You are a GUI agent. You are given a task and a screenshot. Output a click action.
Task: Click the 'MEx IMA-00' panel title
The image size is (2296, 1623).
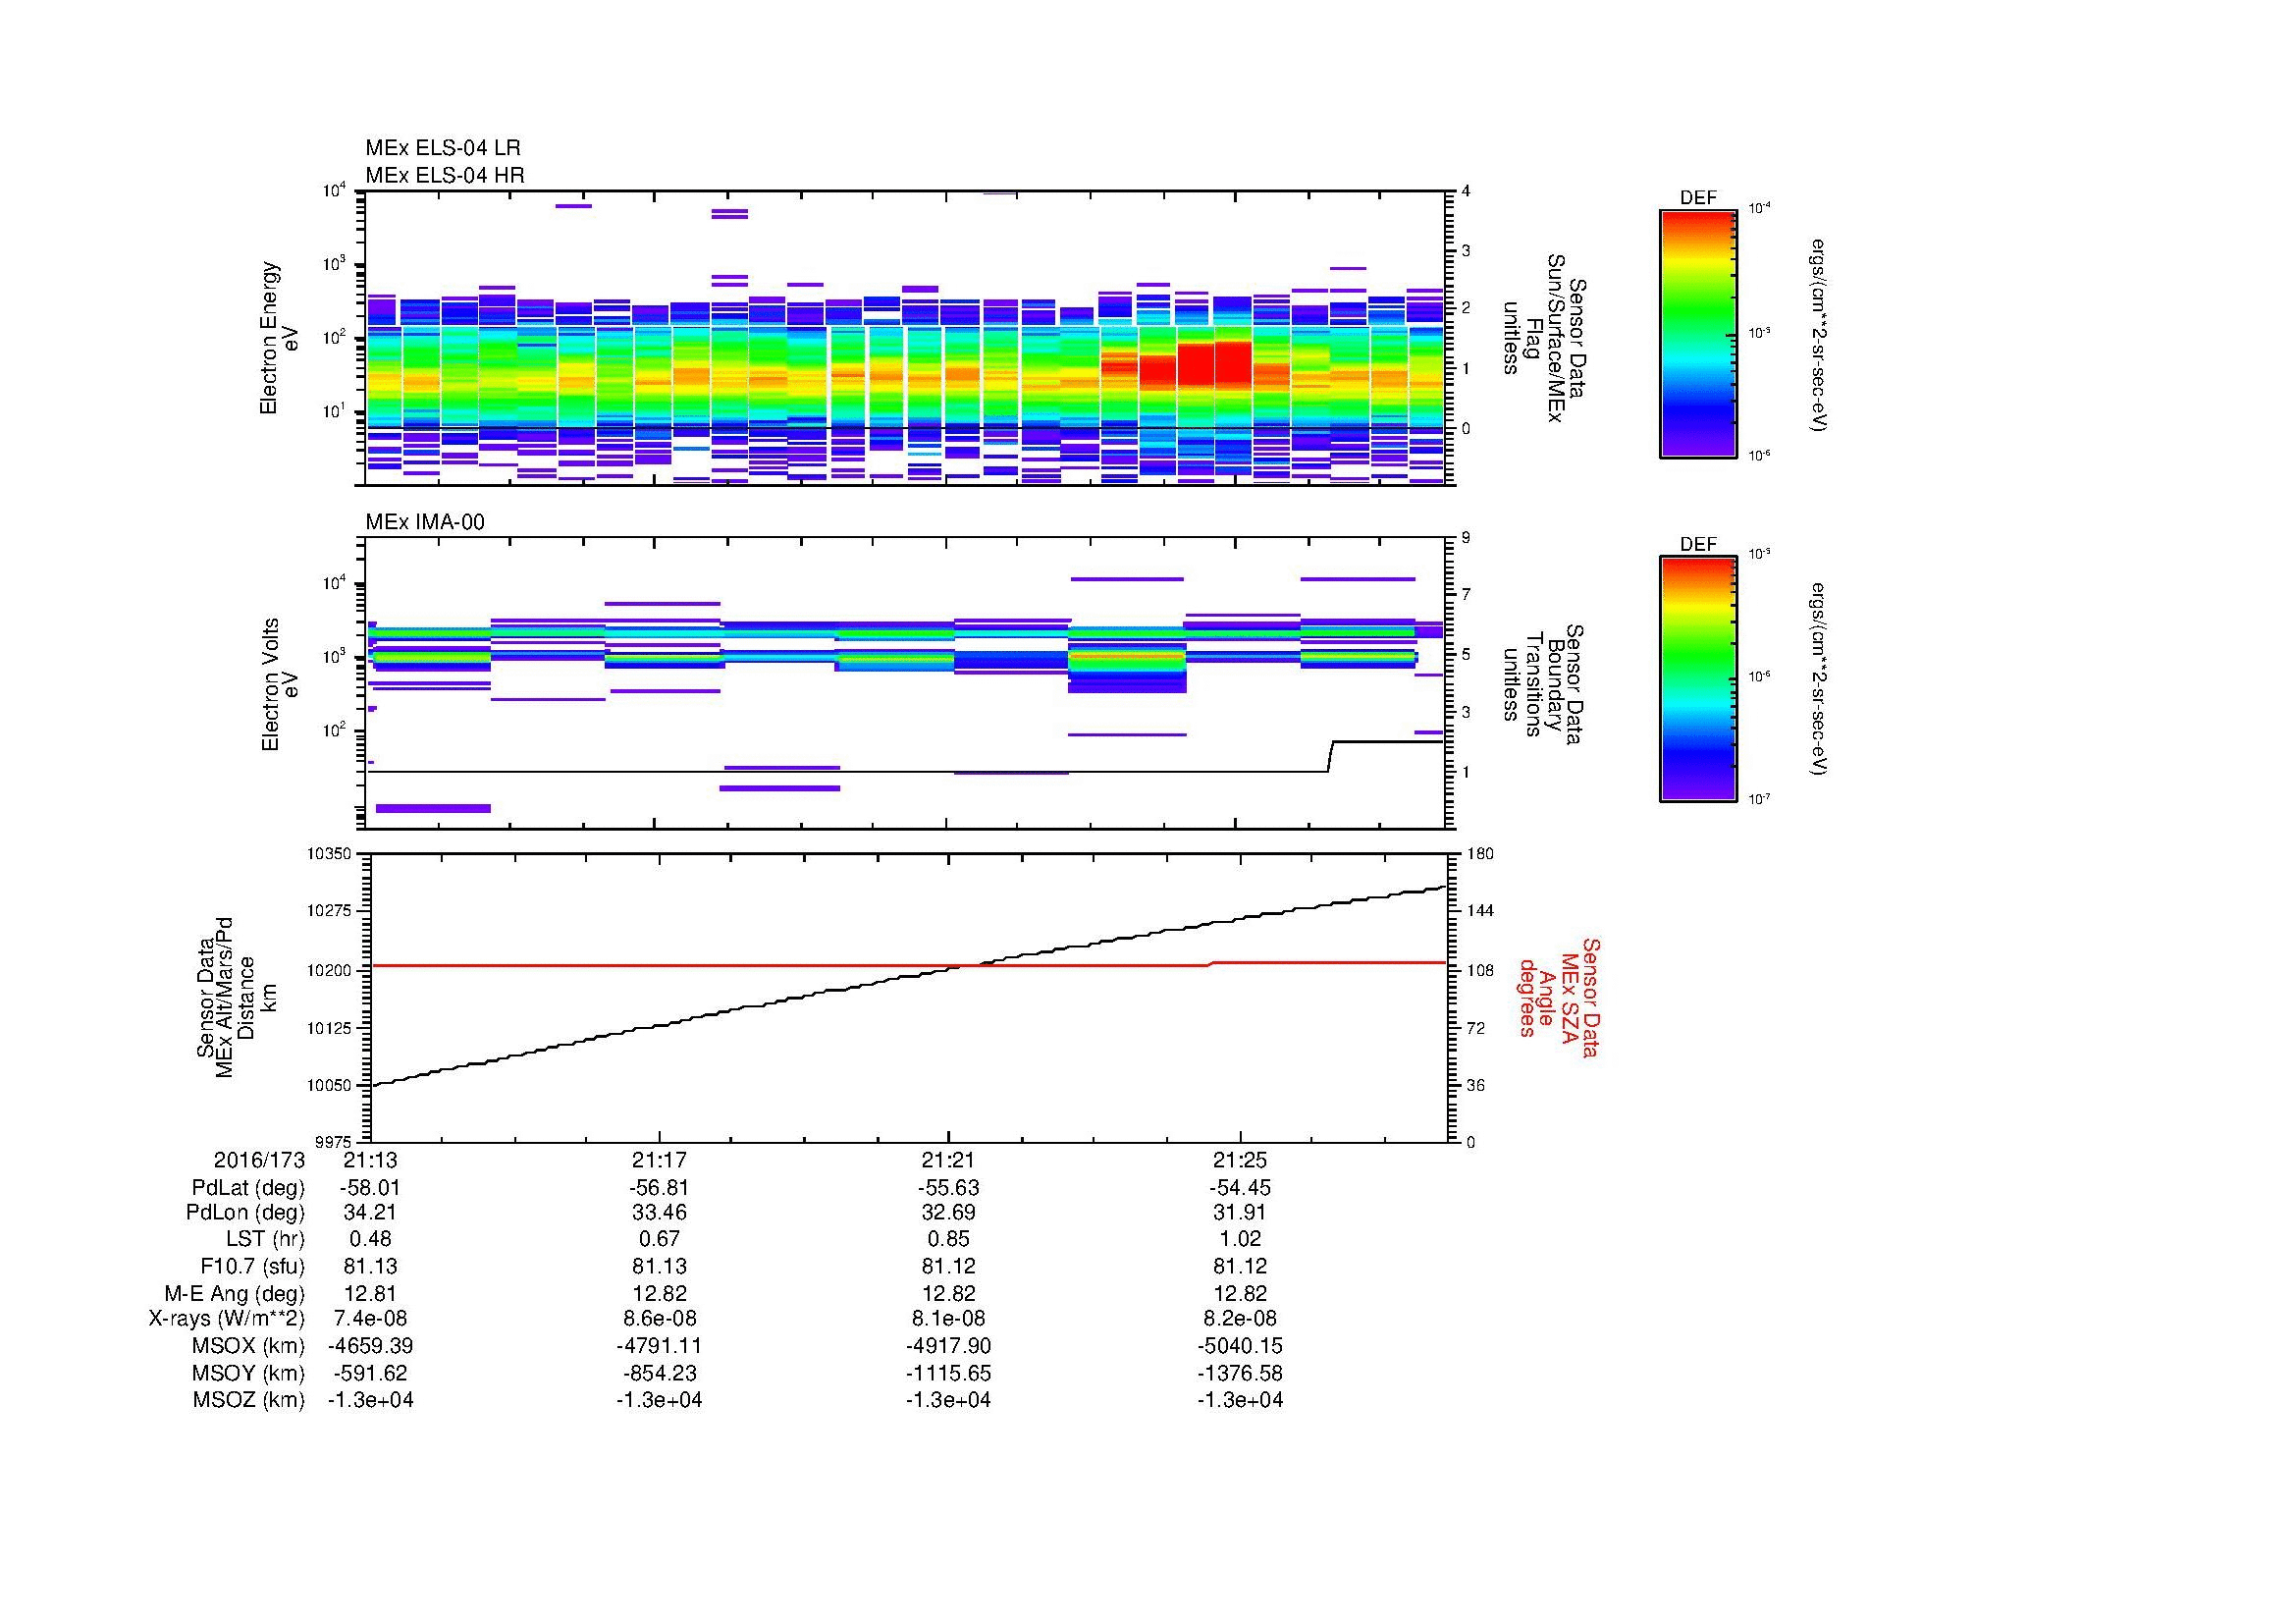[x=425, y=522]
